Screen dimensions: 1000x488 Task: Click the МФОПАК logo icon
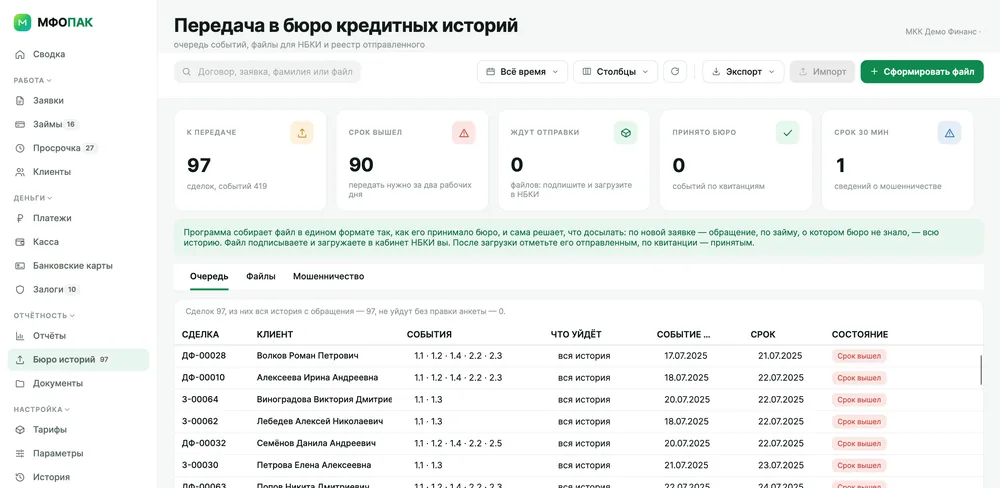[22, 22]
